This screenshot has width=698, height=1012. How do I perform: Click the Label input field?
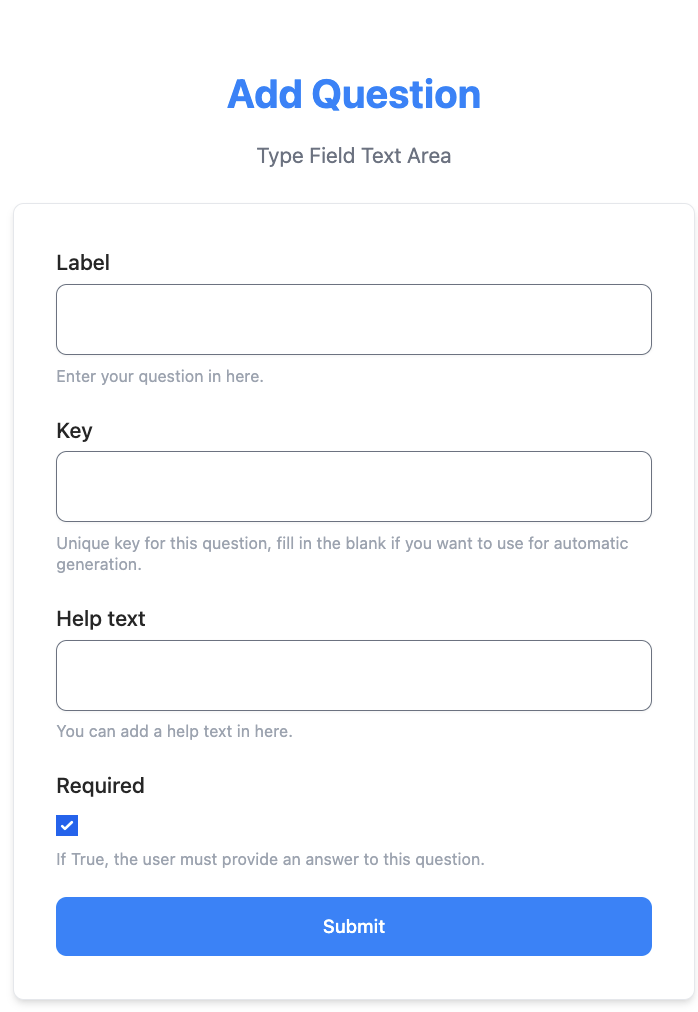tap(354, 319)
